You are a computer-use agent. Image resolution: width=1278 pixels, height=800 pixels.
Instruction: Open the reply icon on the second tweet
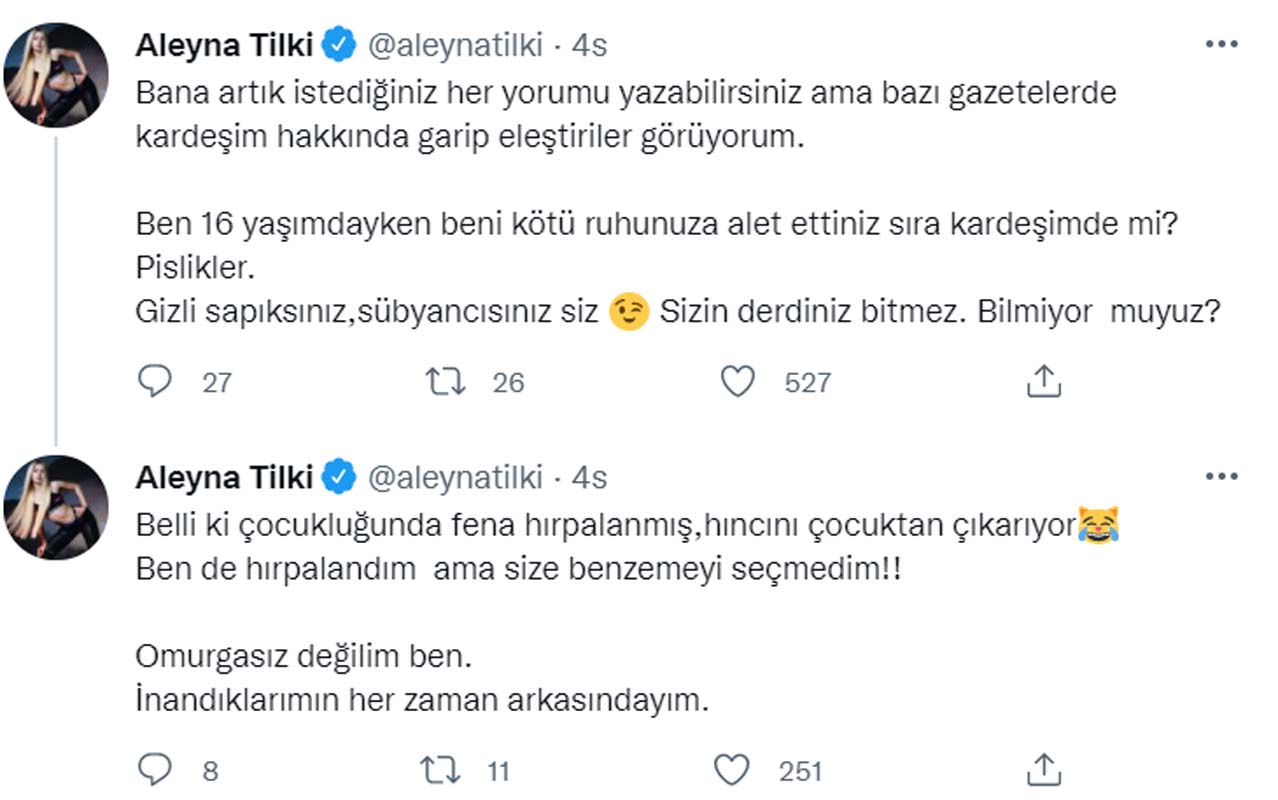pos(155,770)
